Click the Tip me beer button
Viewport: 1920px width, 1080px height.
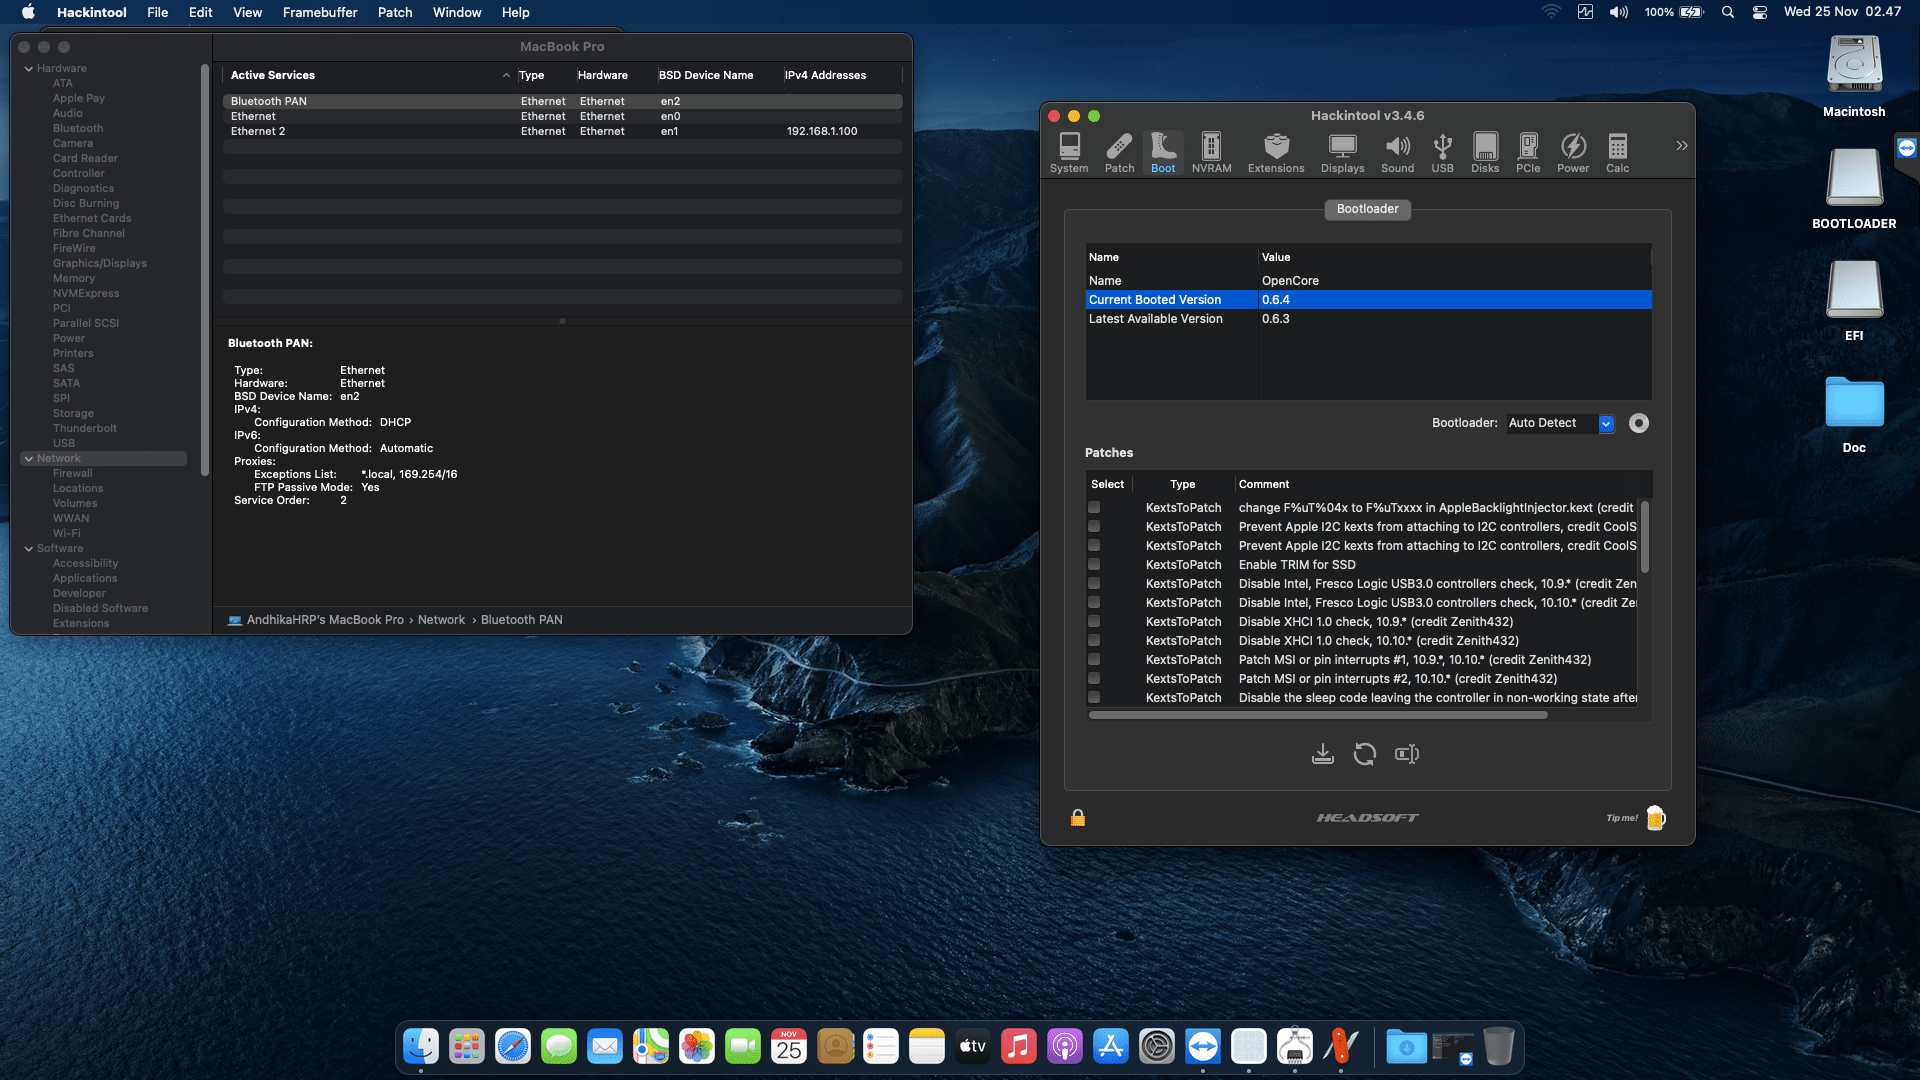point(1655,818)
